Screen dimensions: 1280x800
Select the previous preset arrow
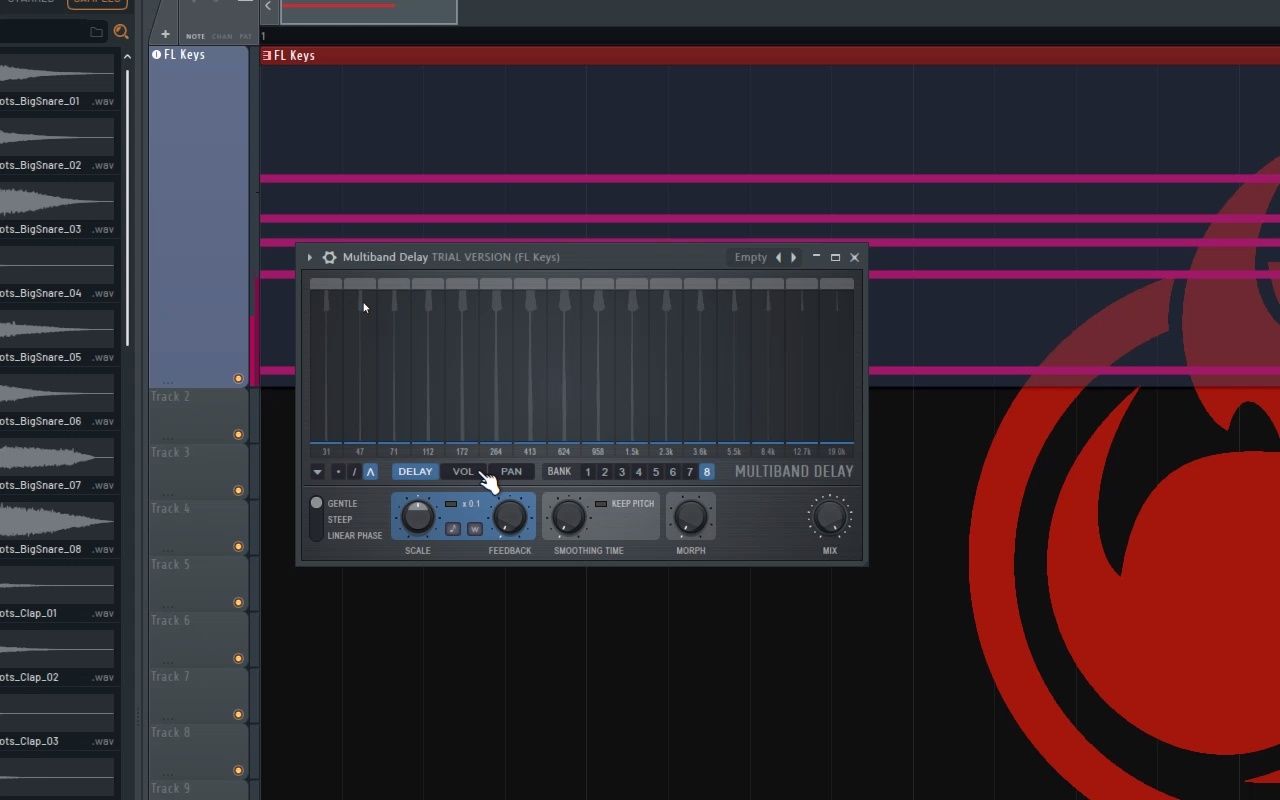(x=779, y=257)
